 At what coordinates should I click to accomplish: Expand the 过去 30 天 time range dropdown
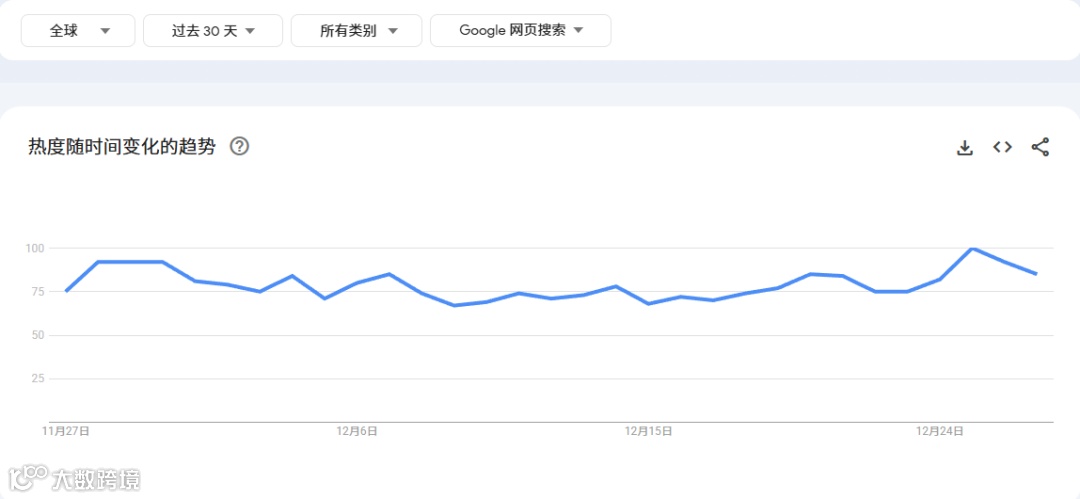pyautogui.click(x=213, y=31)
